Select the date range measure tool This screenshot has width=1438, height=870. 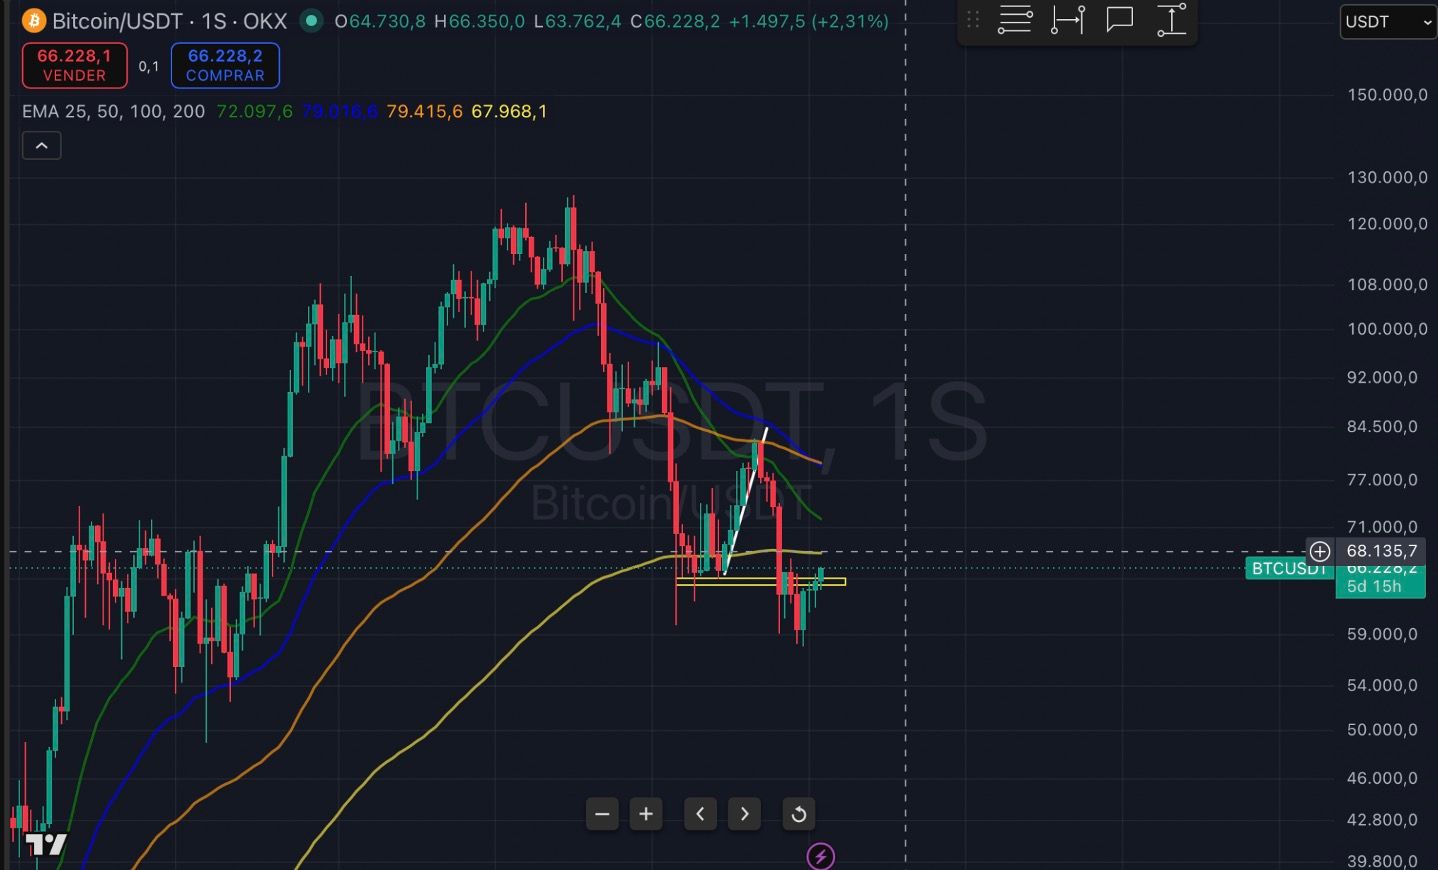(x=1068, y=20)
